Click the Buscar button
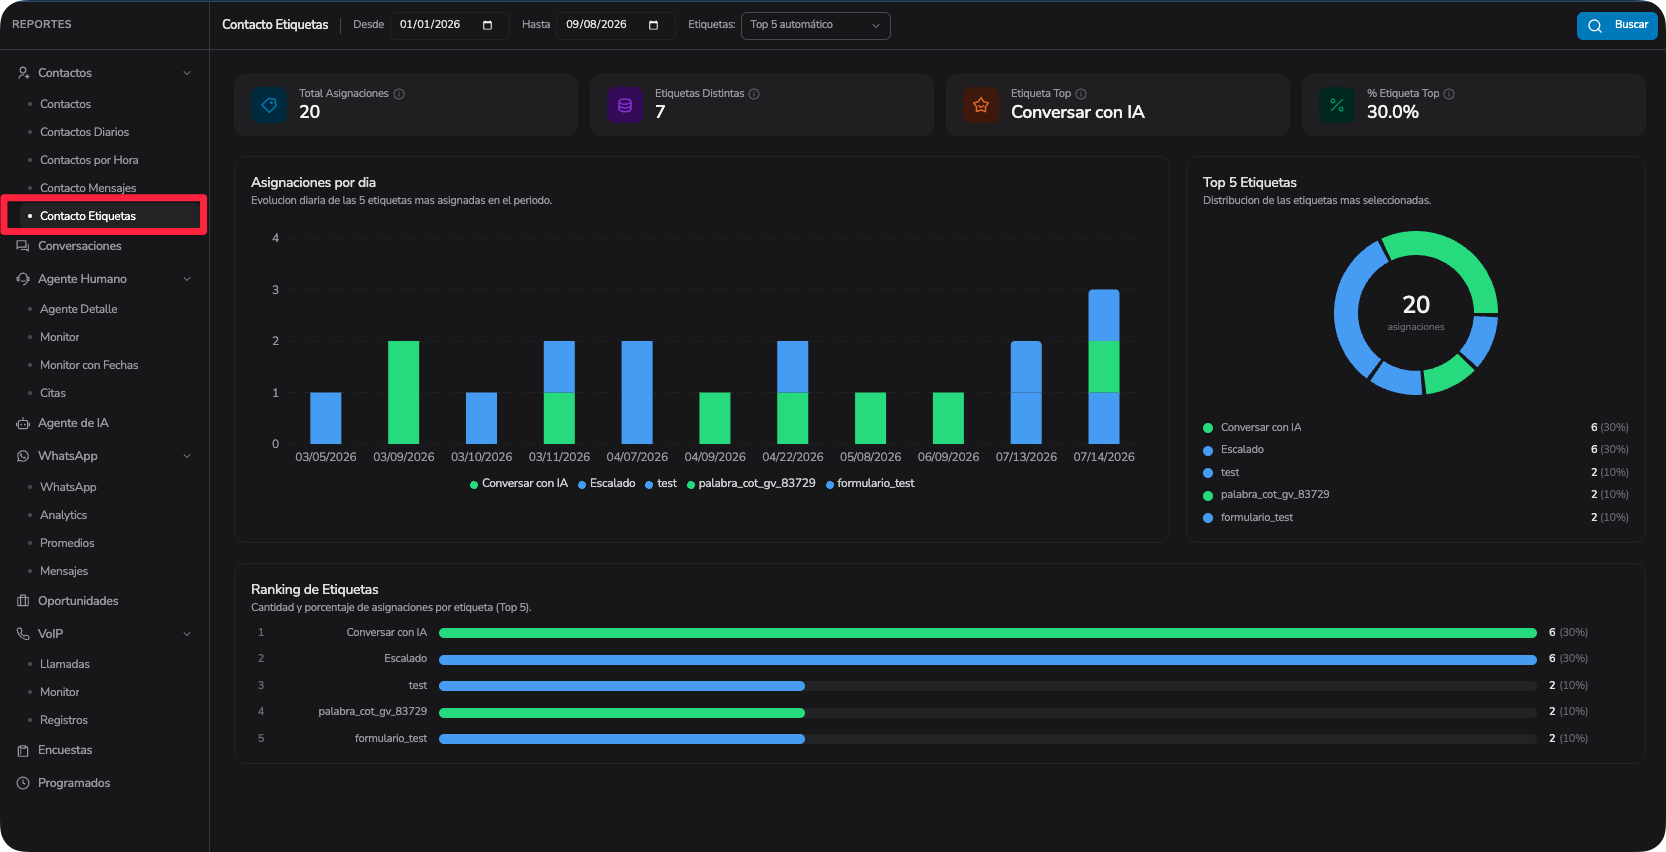This screenshot has width=1666, height=852. point(1617,25)
